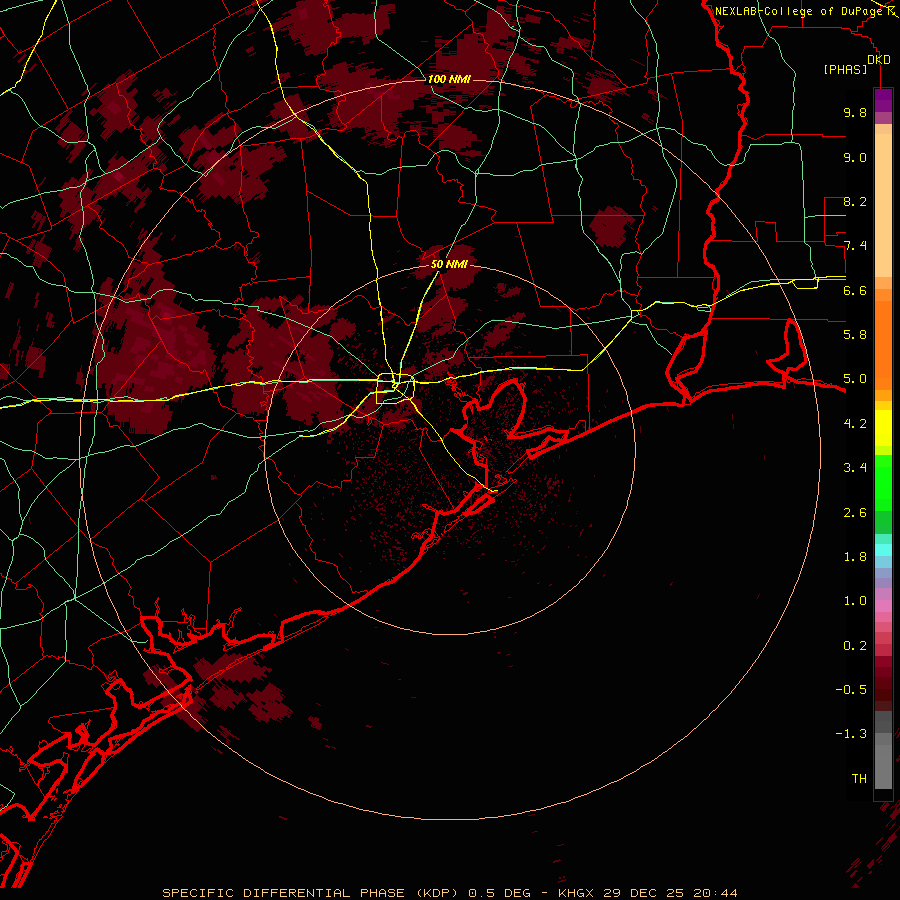Click the bright green band of the color scale
This screenshot has width=900, height=900.
tap(883, 482)
